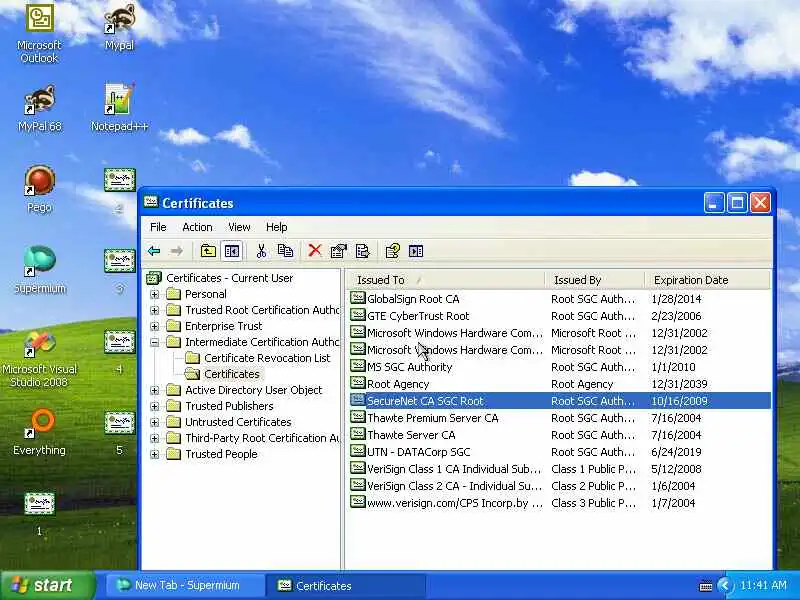Select the Root Agency certificate icon
The width and height of the screenshot is (800, 600).
pyautogui.click(x=358, y=383)
